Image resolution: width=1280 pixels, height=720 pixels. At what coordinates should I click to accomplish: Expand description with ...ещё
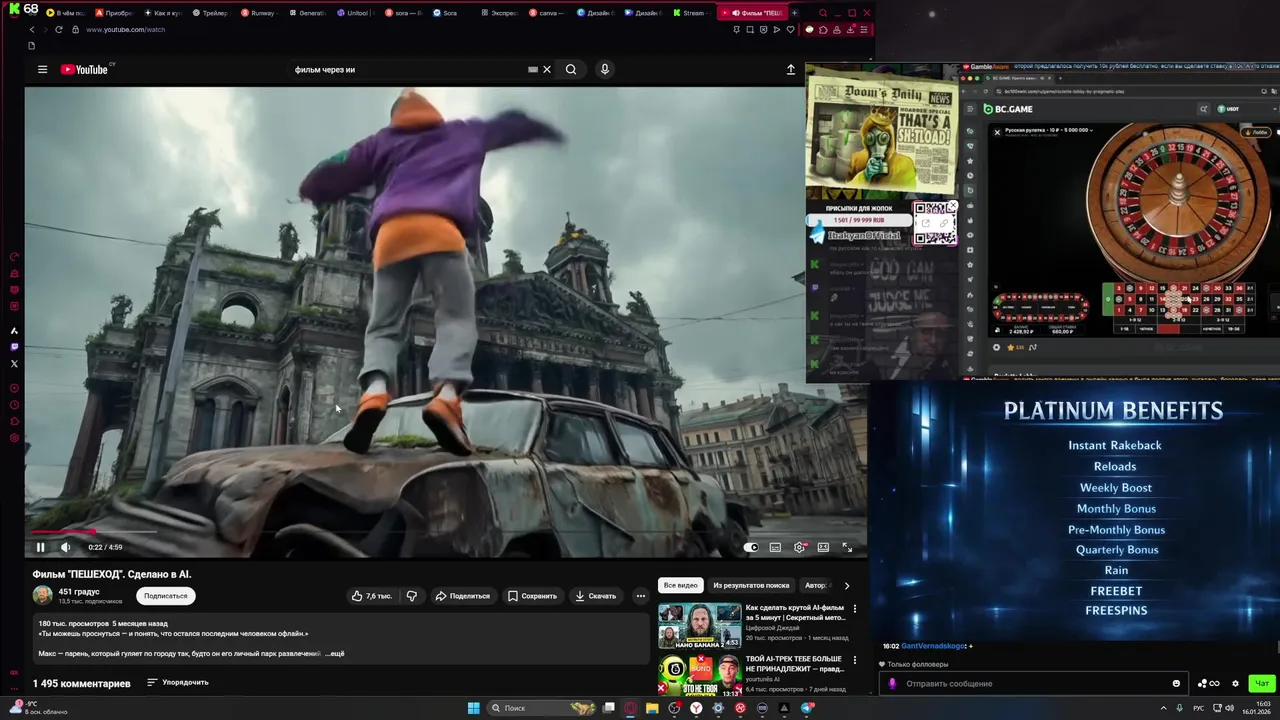(x=334, y=653)
